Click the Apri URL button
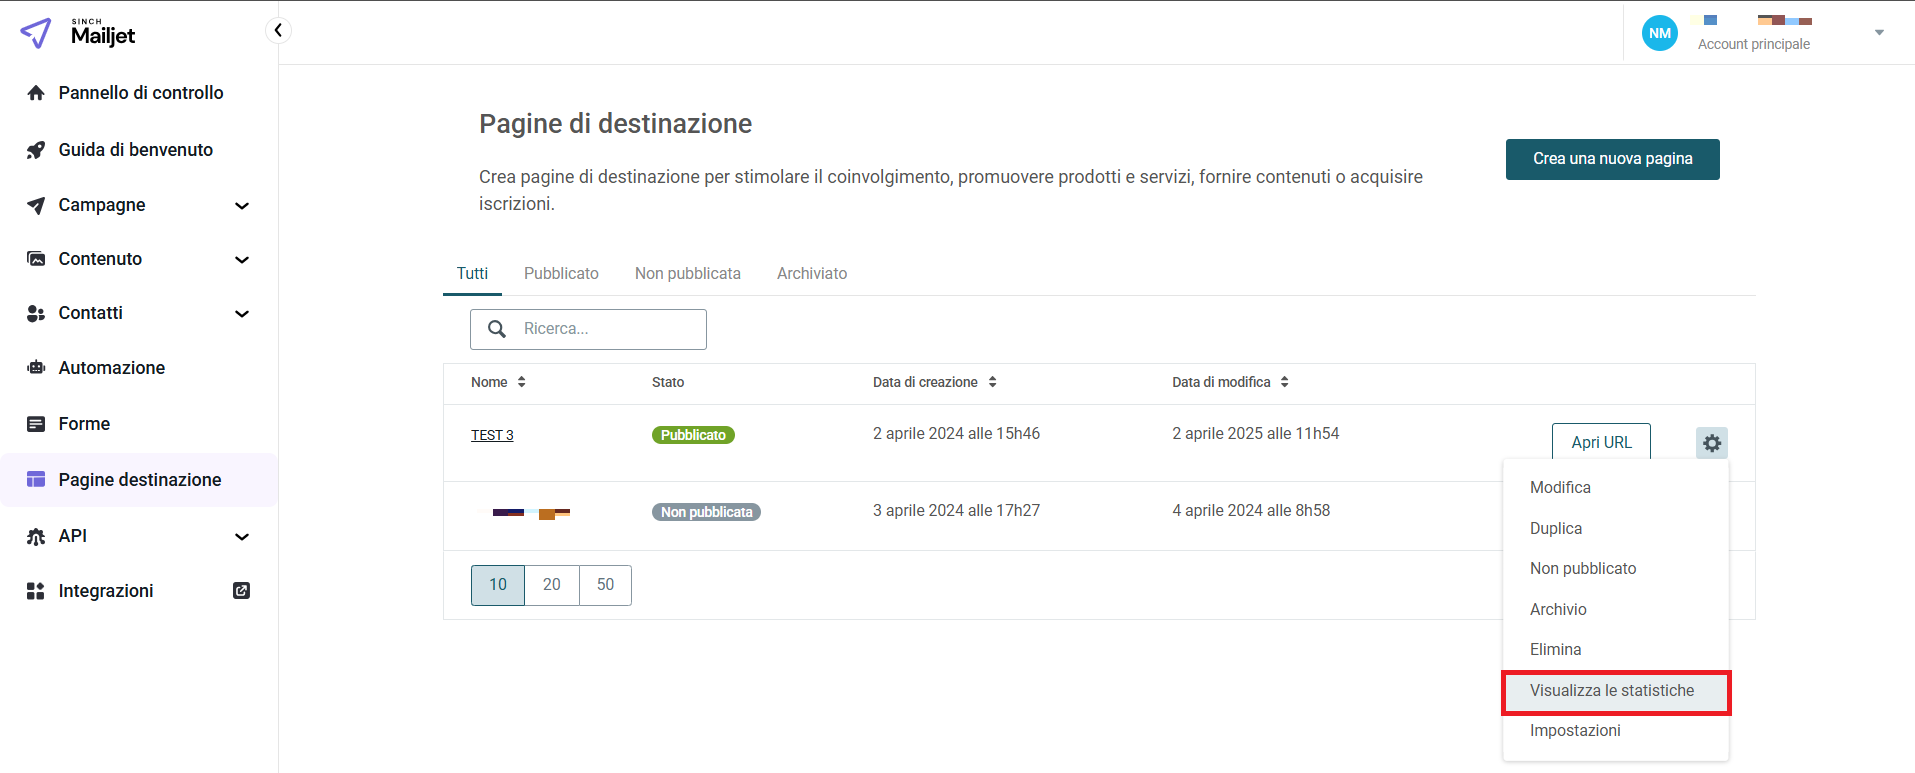 click(x=1601, y=443)
